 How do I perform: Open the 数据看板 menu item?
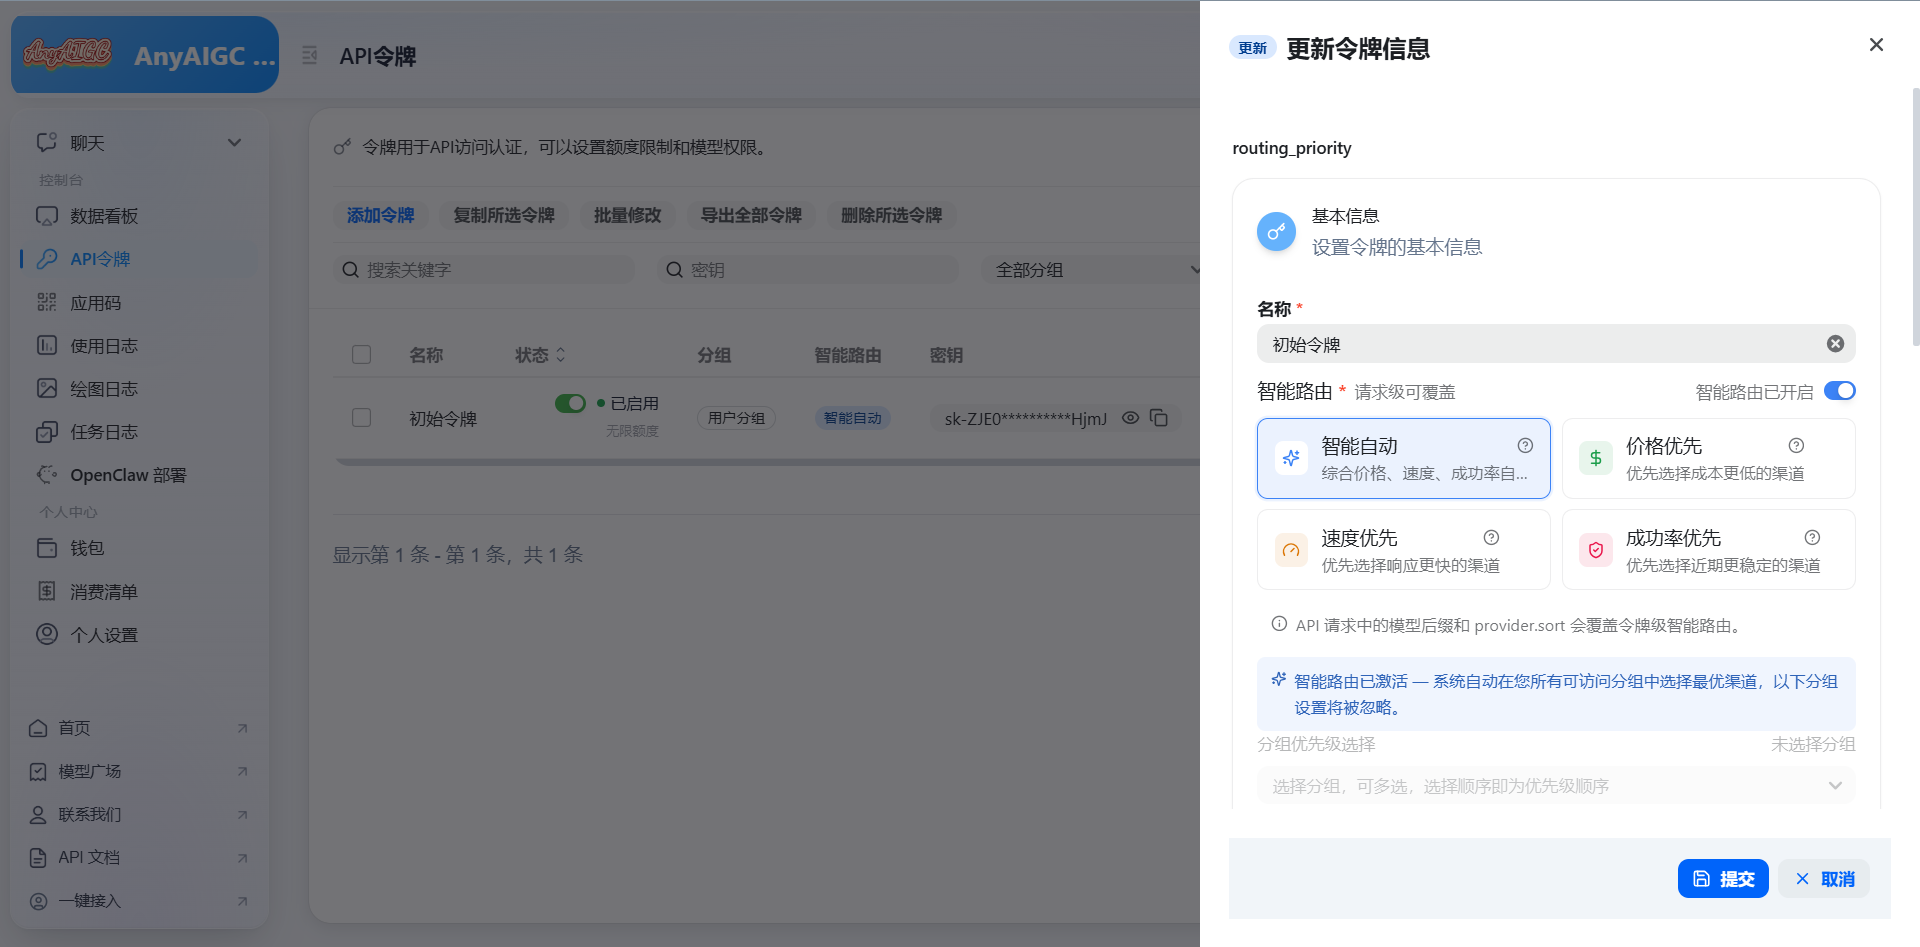tap(138, 216)
